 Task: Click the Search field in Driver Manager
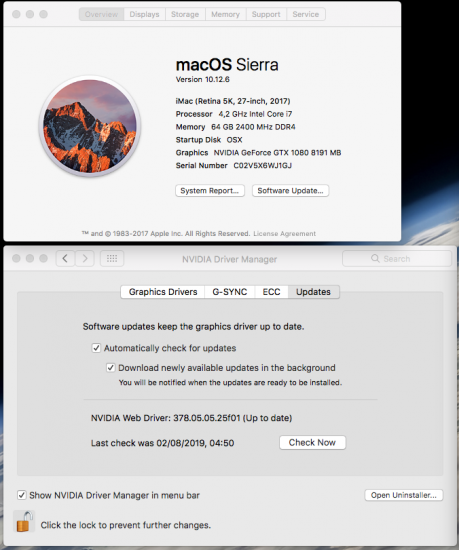[397, 259]
